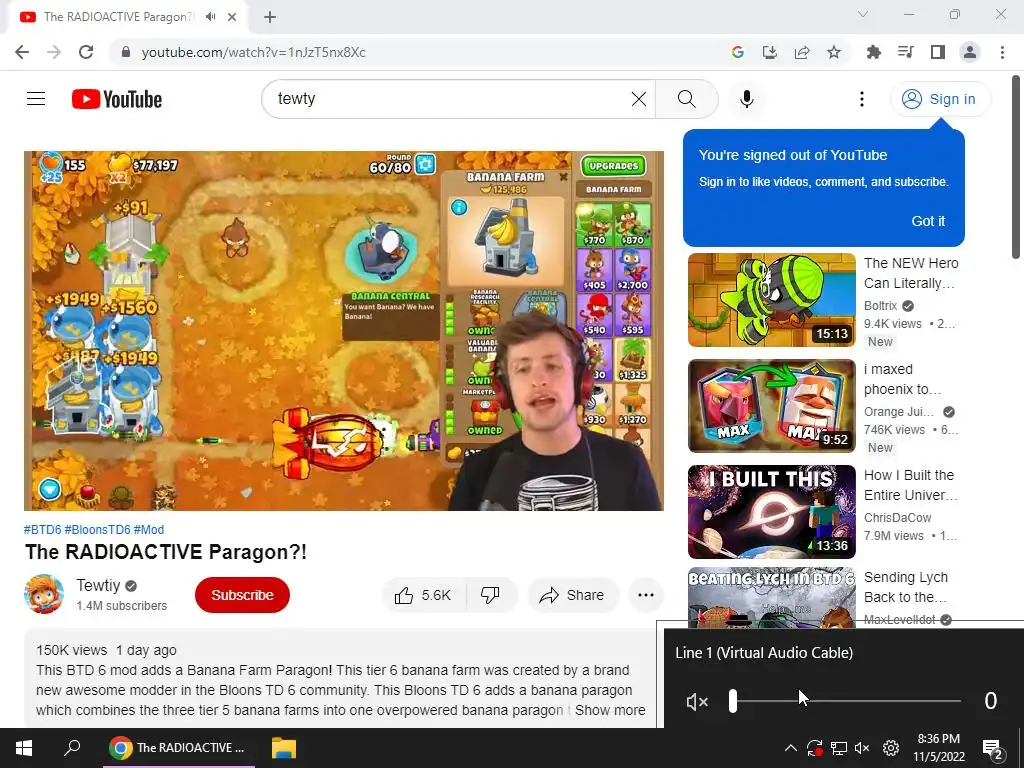Viewport: 1024px width, 768px height.
Task: Open the Chrome profile avatar
Action: [x=970, y=52]
